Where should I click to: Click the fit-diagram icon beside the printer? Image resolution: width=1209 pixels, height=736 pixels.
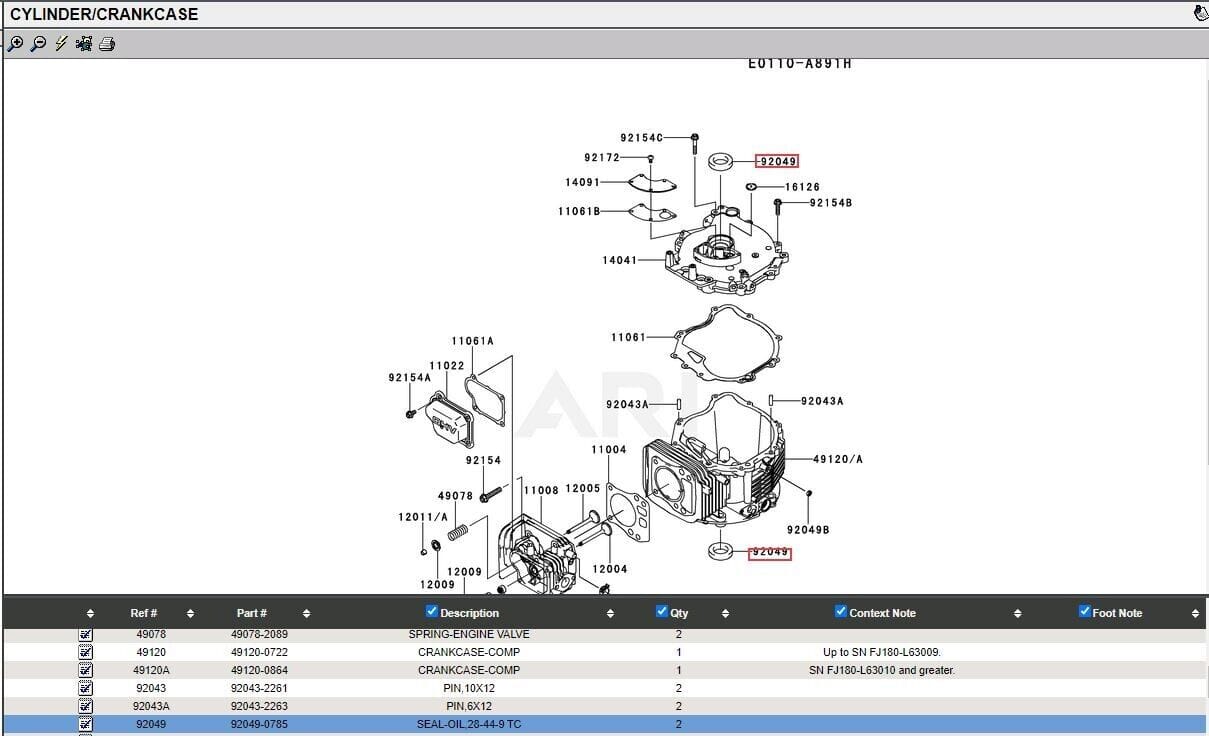[84, 44]
